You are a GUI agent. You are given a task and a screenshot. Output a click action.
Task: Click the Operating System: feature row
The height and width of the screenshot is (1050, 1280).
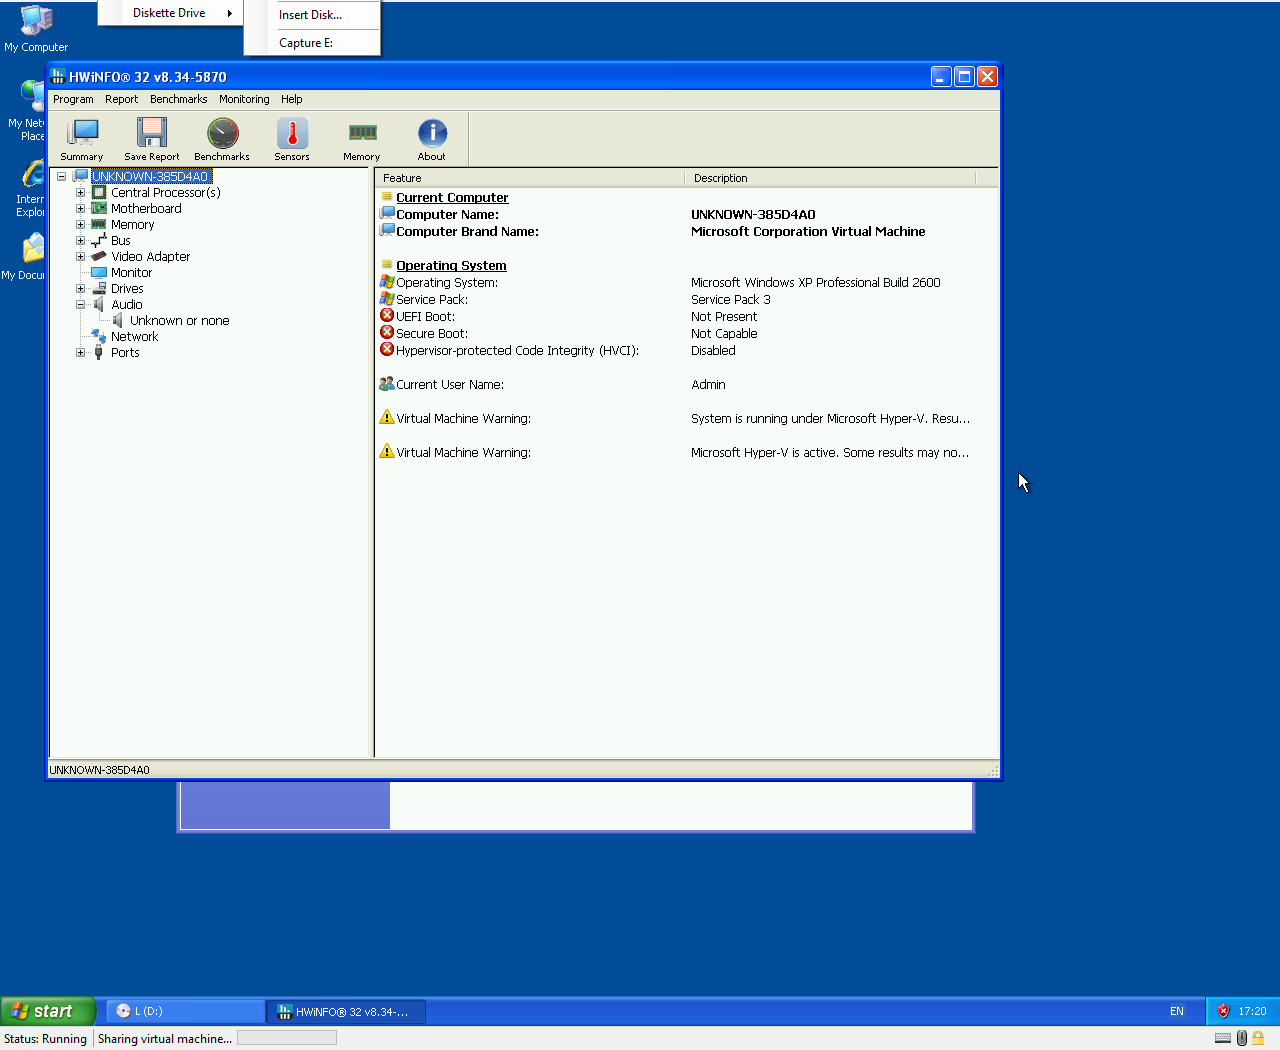click(687, 283)
